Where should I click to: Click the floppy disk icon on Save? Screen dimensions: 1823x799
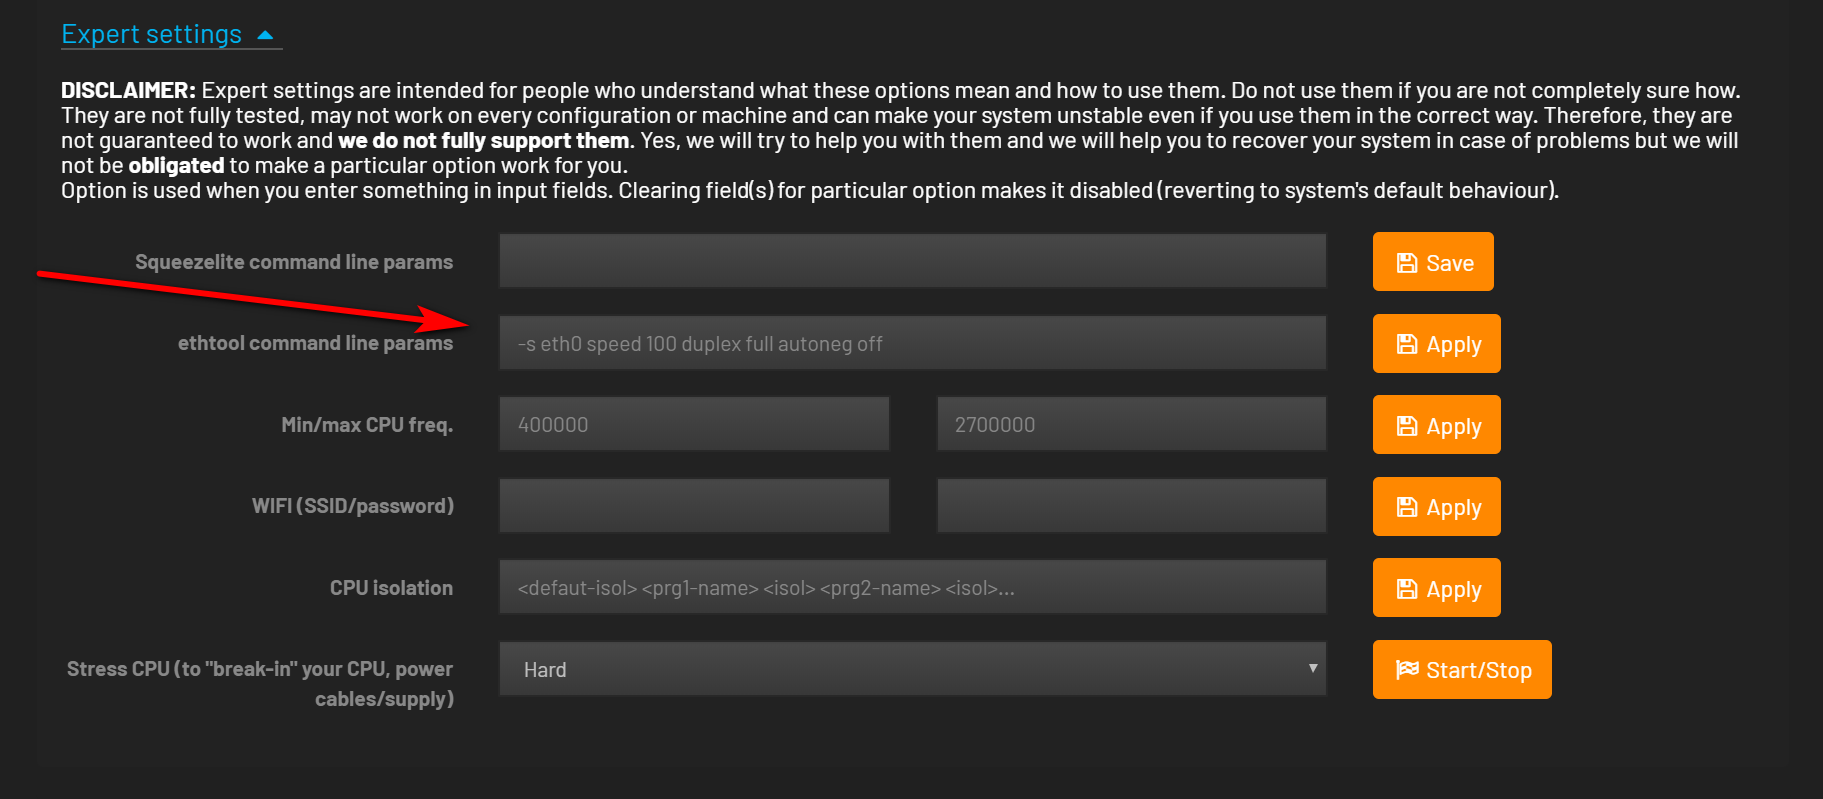click(1407, 263)
